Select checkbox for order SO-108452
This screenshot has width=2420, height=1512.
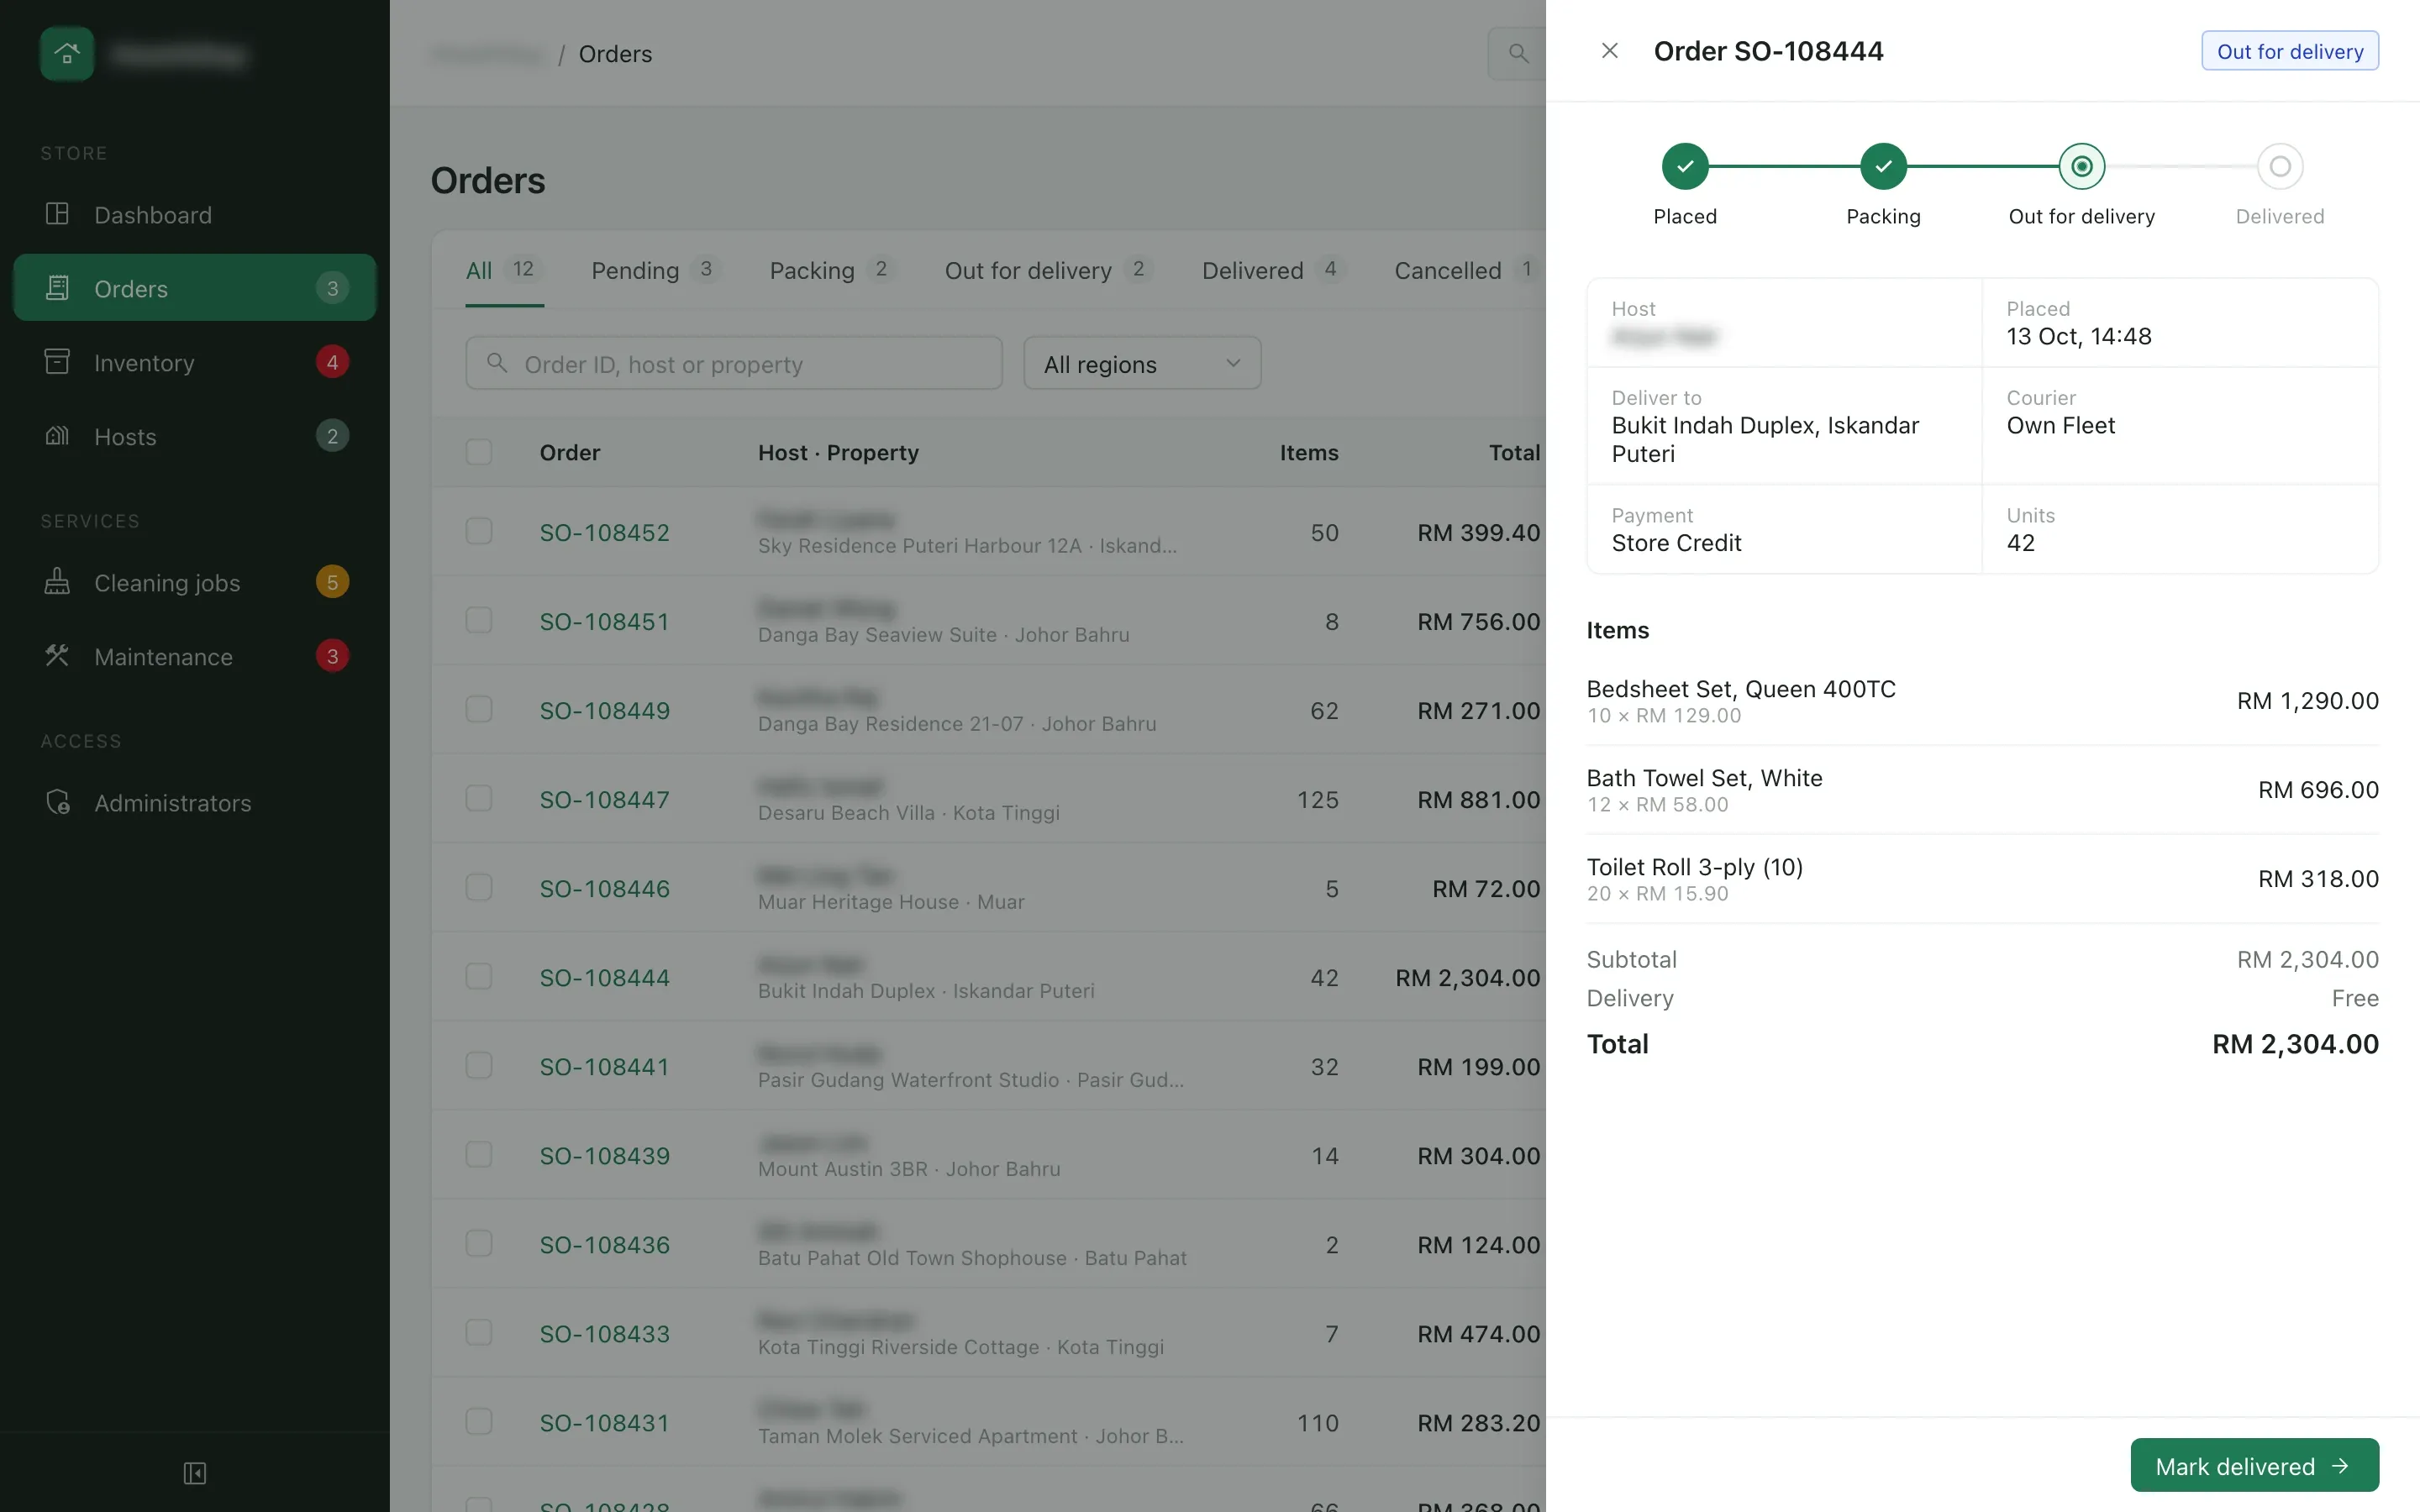pyautogui.click(x=479, y=530)
